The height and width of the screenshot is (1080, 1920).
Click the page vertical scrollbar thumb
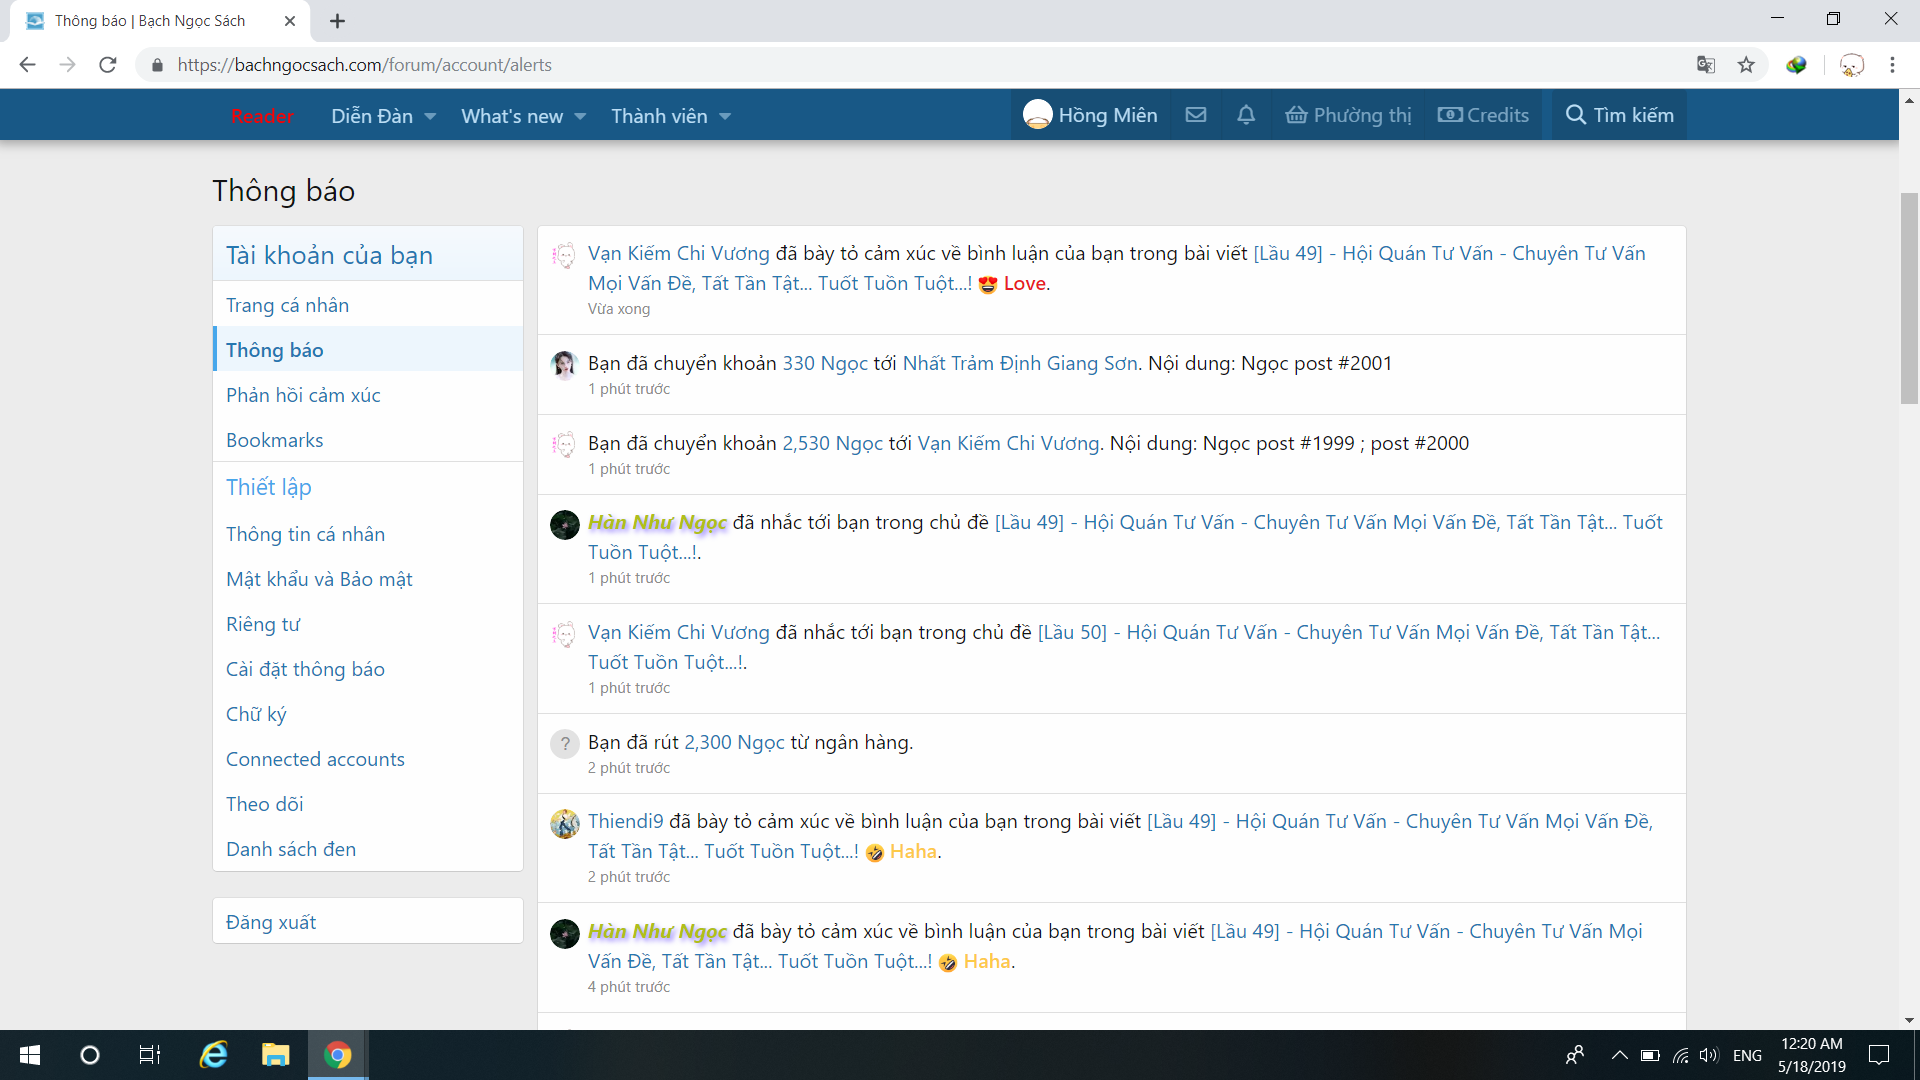pos(1909,298)
